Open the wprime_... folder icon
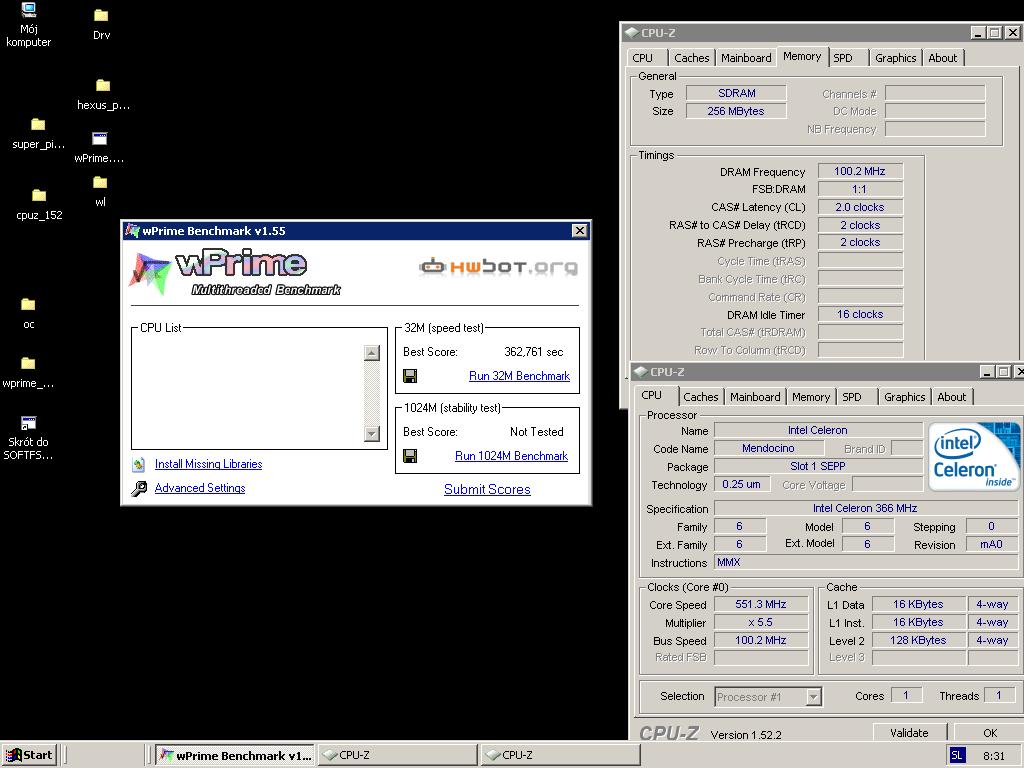This screenshot has height=768, width=1024. [28, 363]
